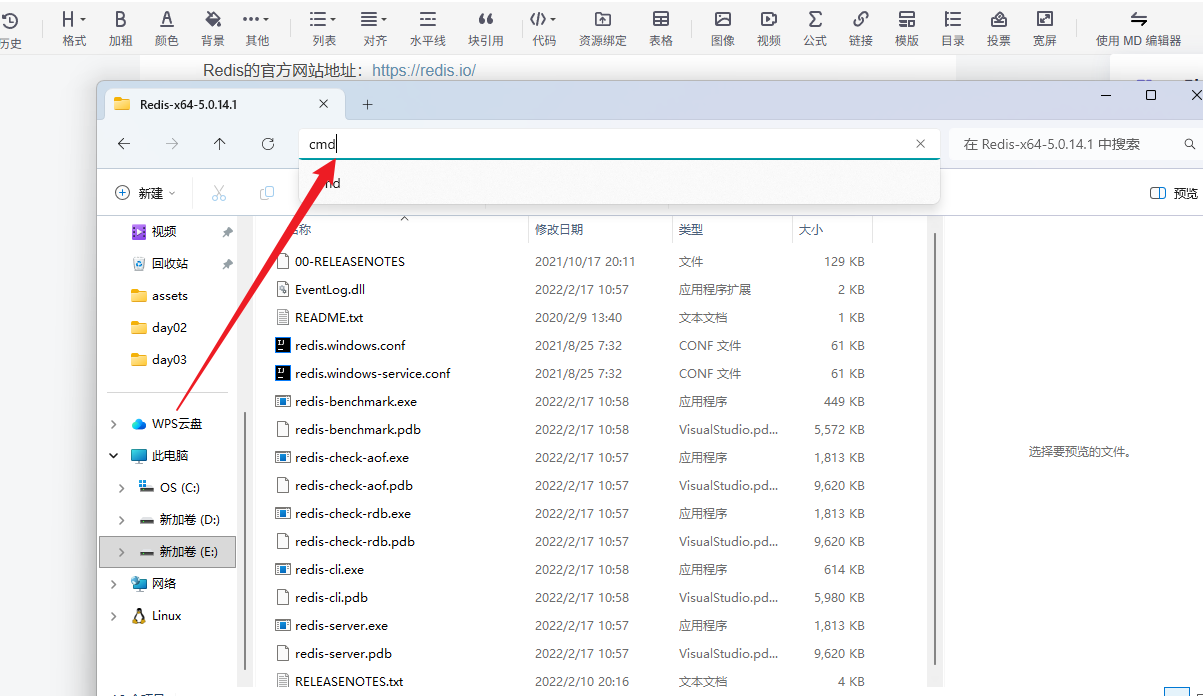
Task: Expand the Linux tree node
Action: point(114,616)
